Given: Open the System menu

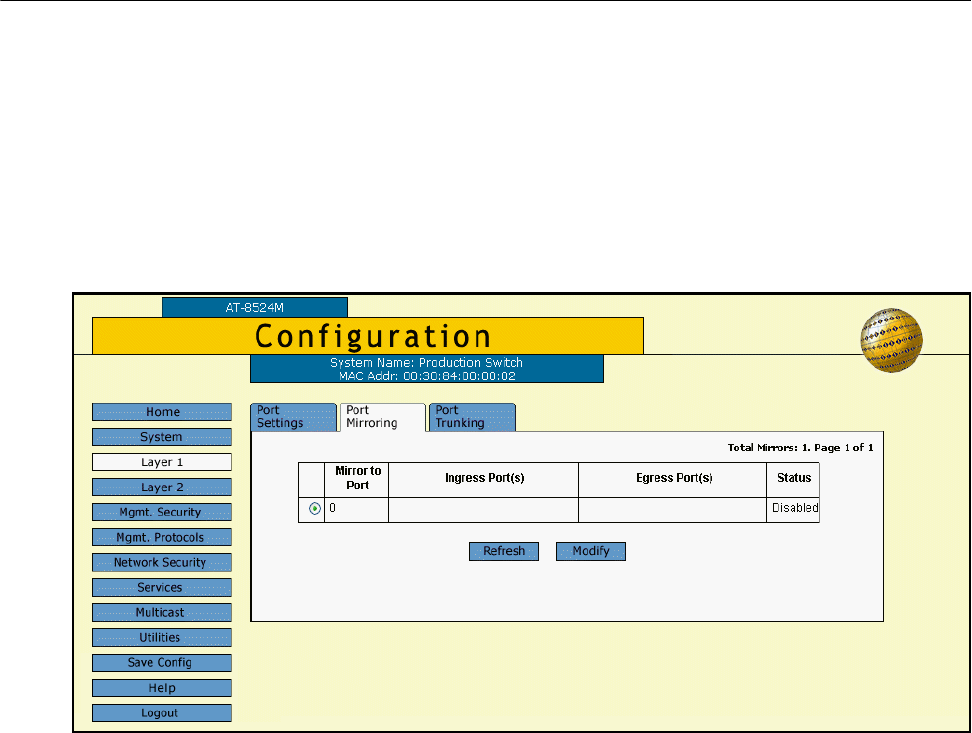Looking at the screenshot, I should pos(162,437).
